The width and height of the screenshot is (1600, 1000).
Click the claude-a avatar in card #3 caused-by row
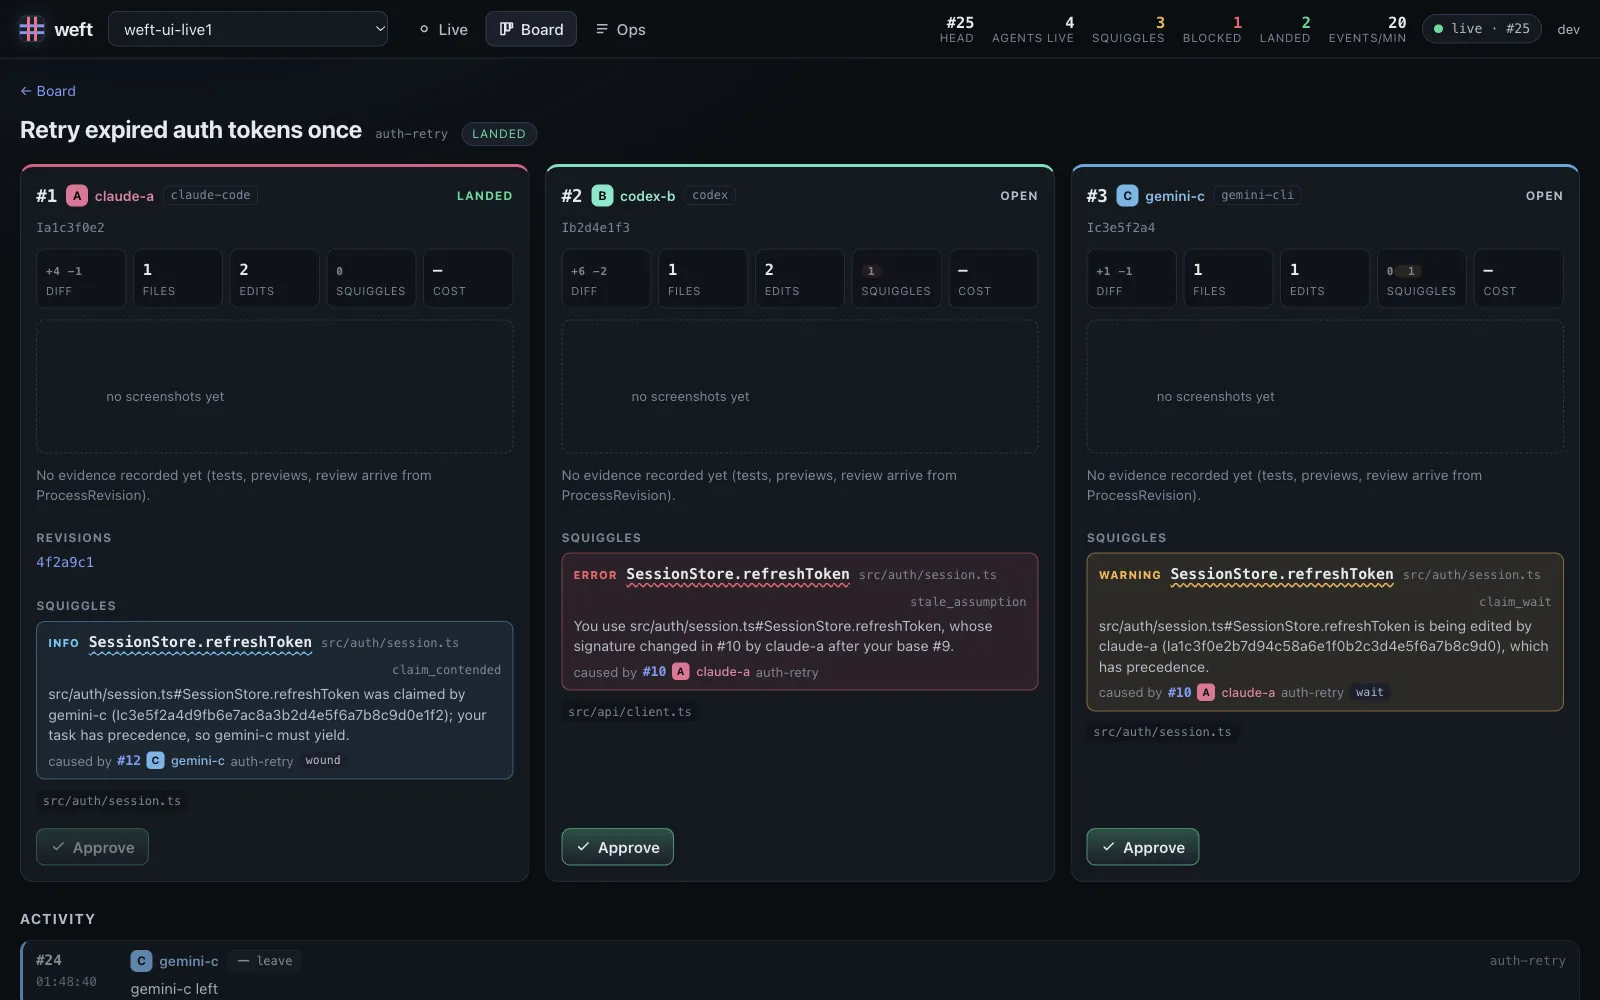tap(1206, 692)
